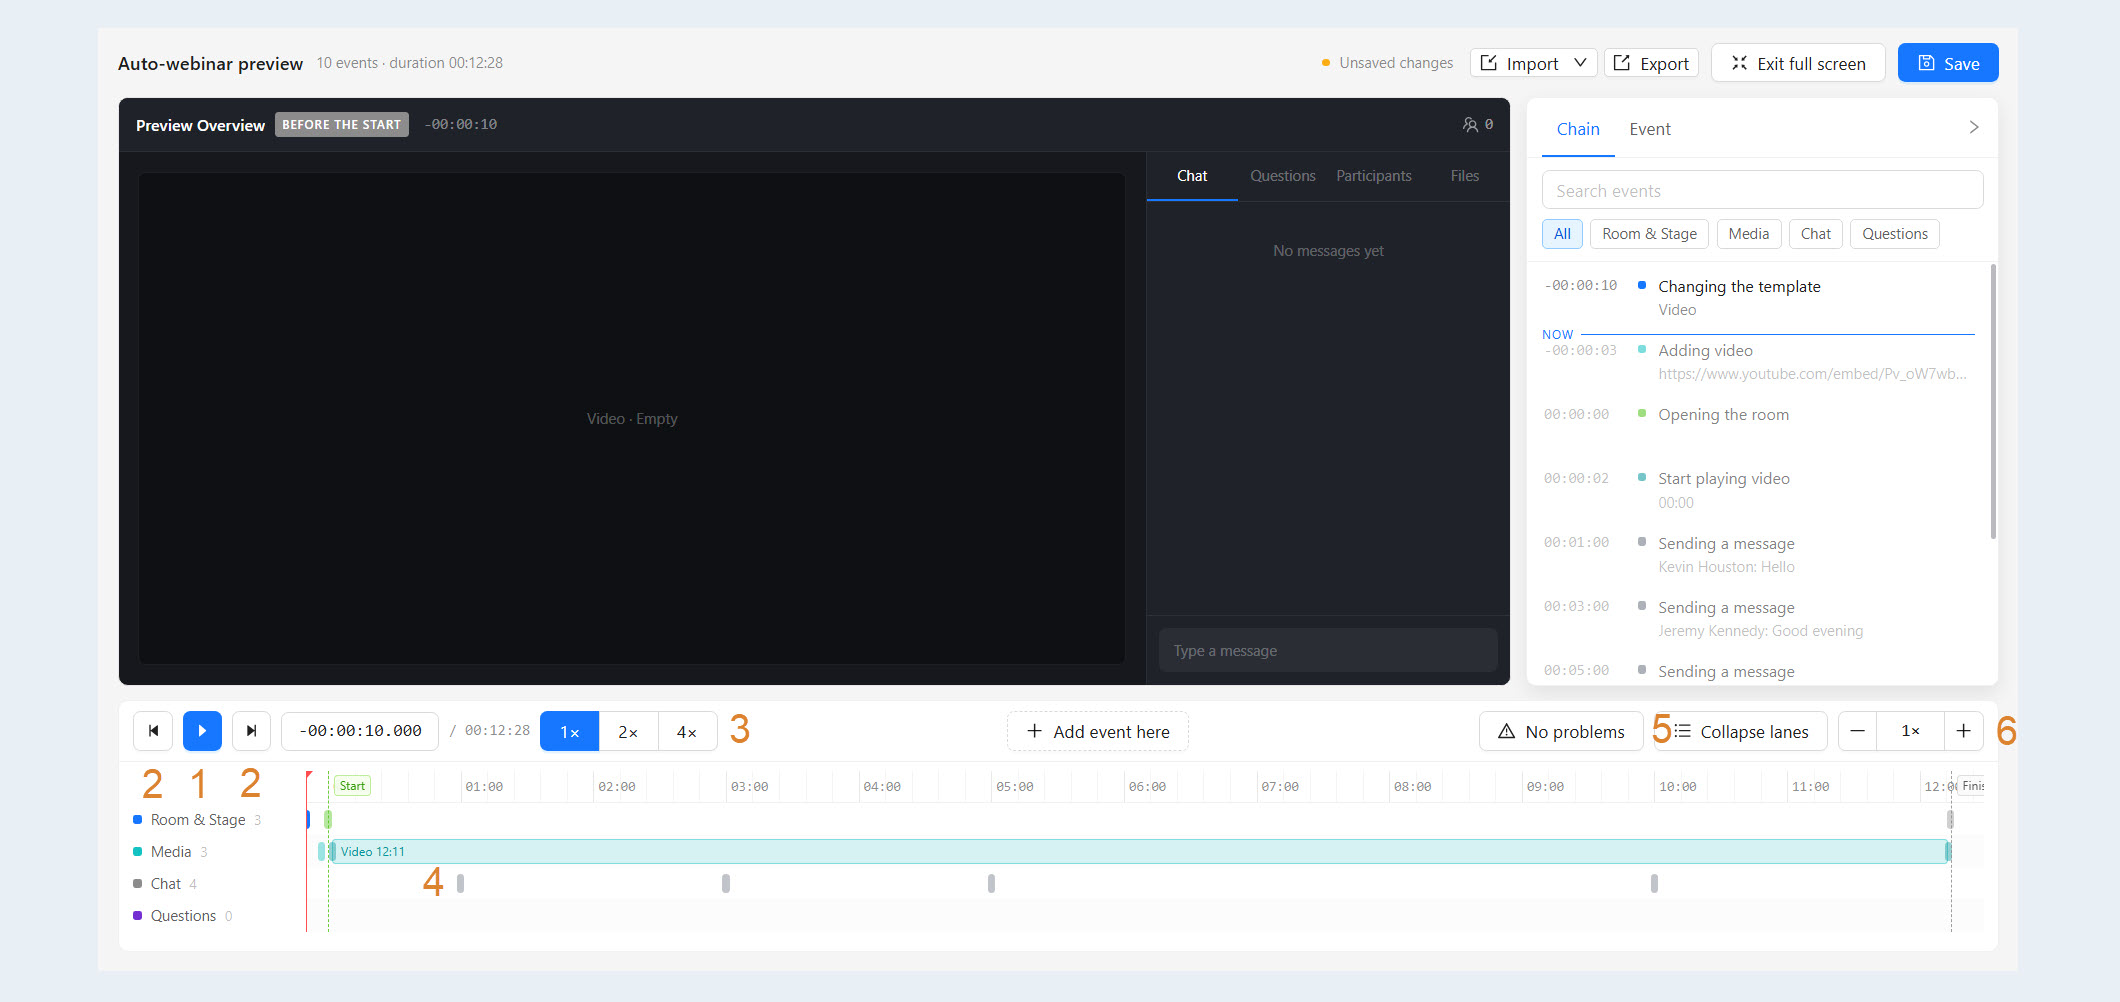Save the auto-webinar changes

[1948, 63]
